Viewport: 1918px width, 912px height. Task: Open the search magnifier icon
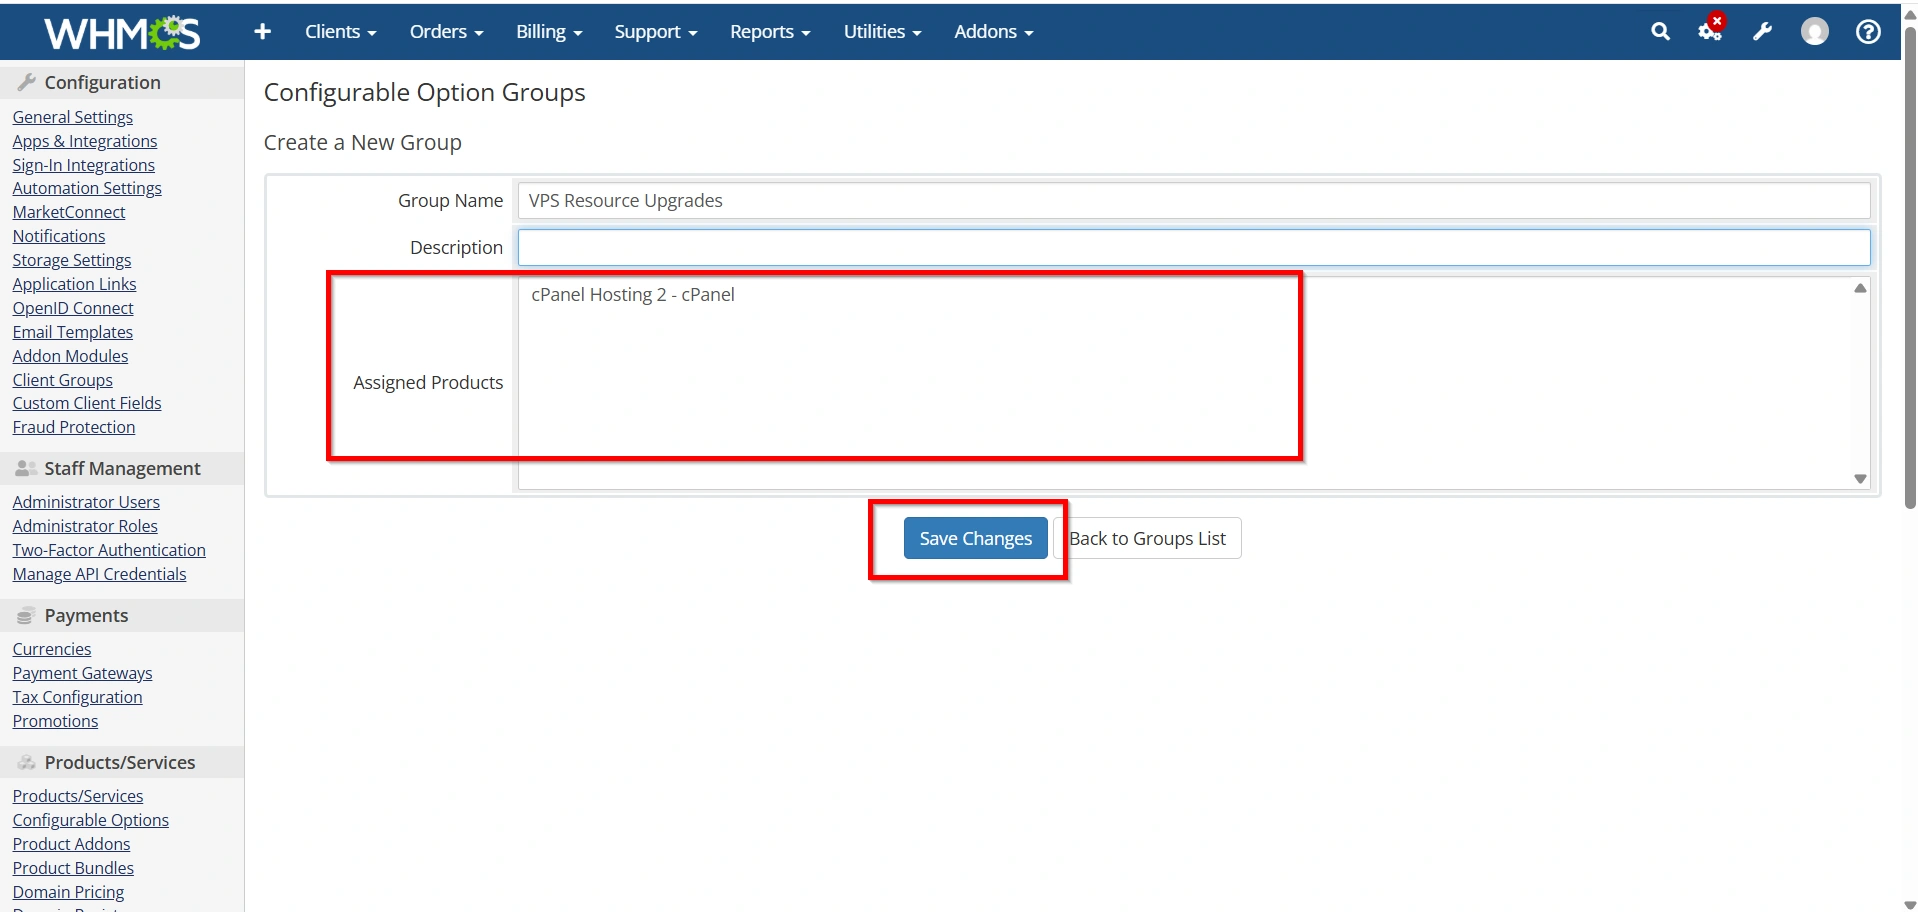click(1660, 32)
